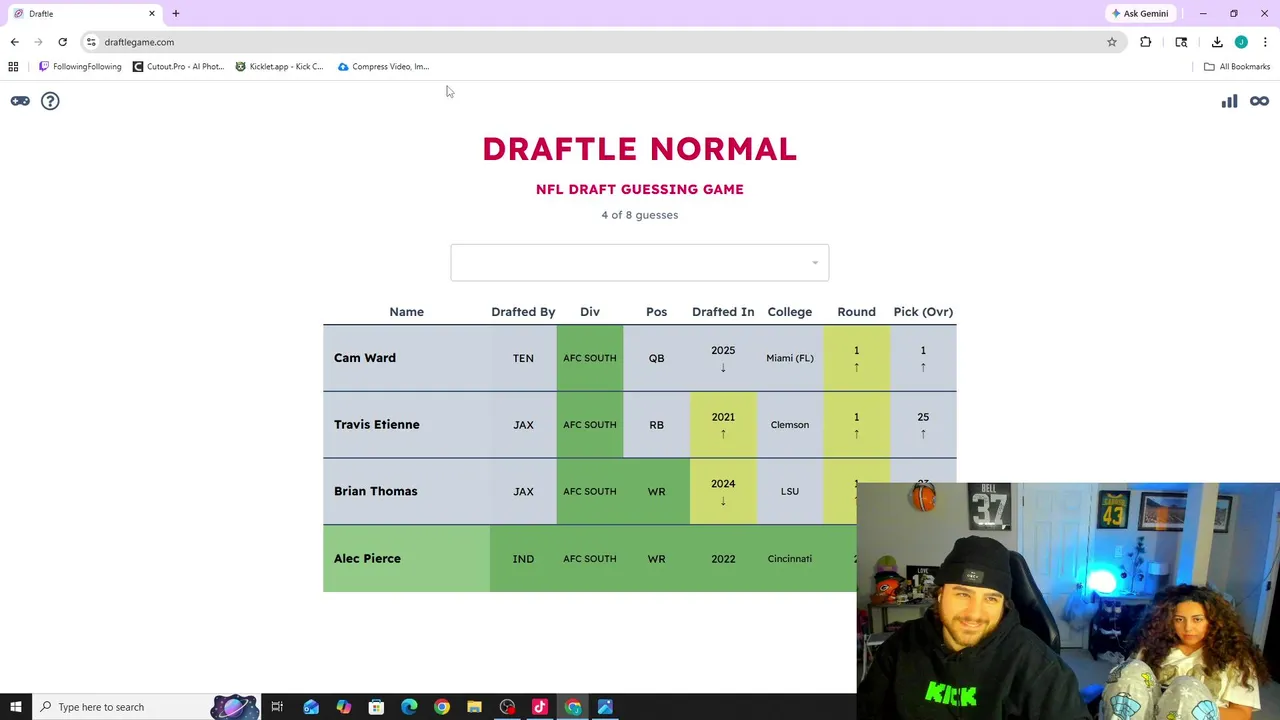Select the Travis Etienne name cell
Viewport: 1280px width, 720px height.
406,425
